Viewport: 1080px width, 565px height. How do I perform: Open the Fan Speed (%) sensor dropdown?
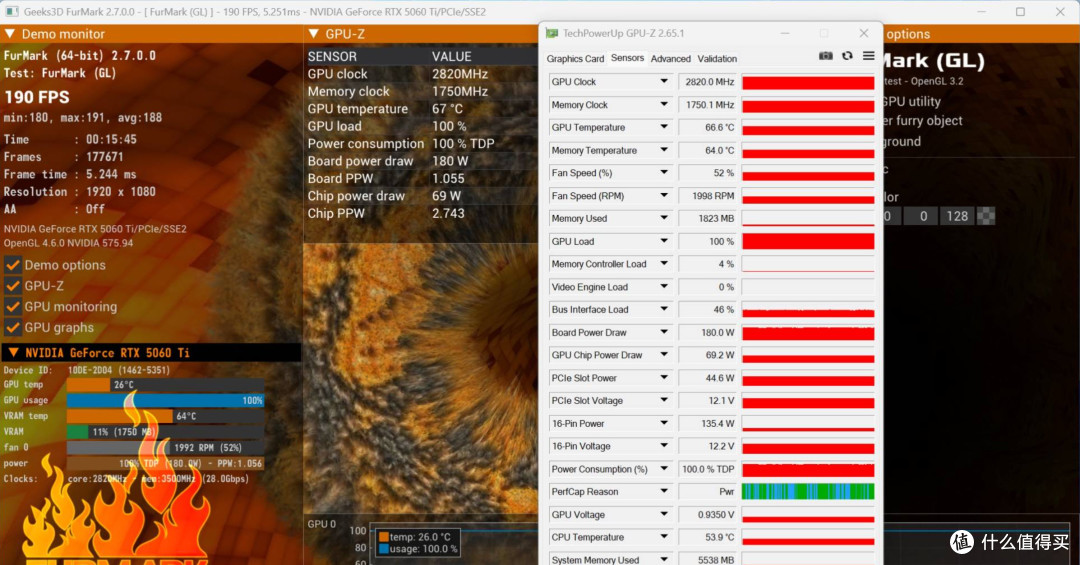(664, 173)
